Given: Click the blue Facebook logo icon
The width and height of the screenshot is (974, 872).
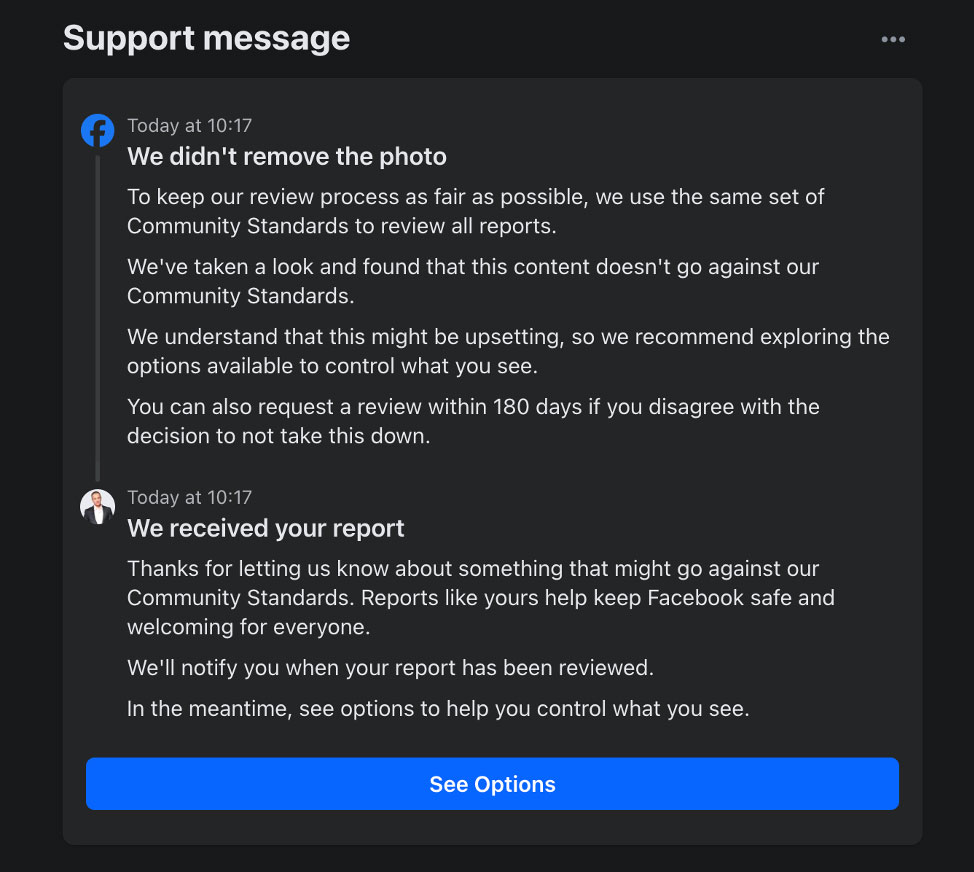Looking at the screenshot, I should point(97,131).
